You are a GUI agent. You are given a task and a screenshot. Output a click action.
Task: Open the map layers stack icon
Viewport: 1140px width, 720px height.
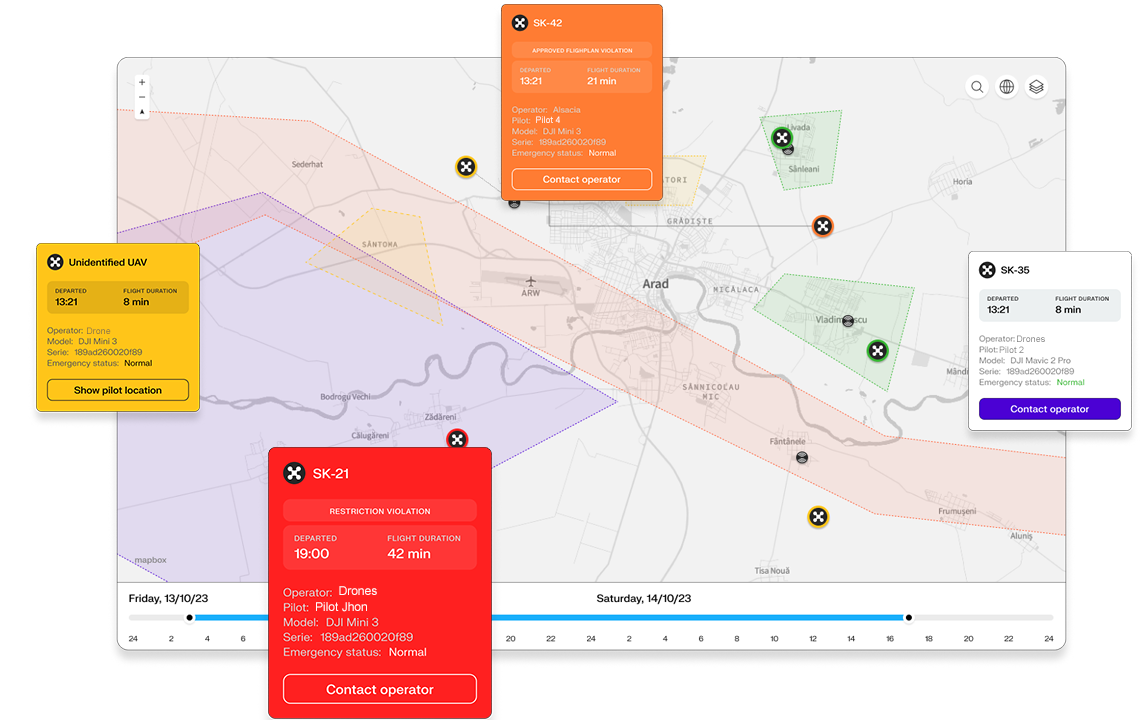[x=1036, y=87]
